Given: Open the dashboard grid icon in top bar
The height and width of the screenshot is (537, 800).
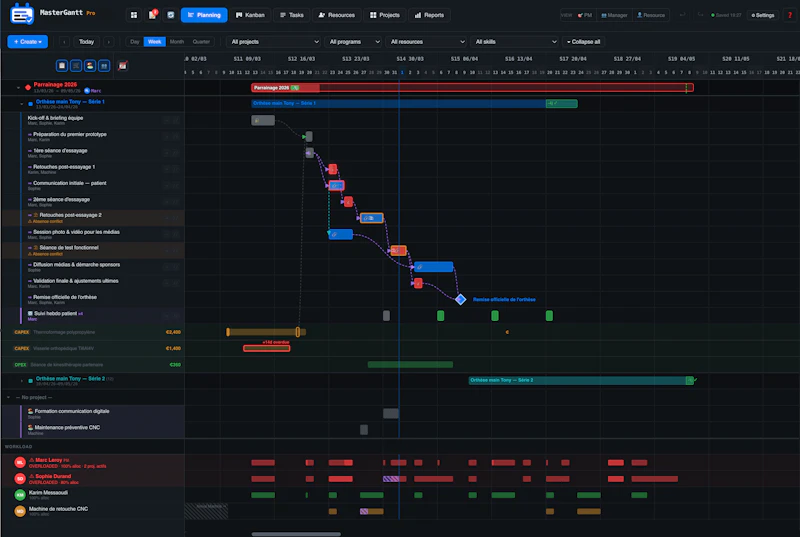Looking at the screenshot, I should click(134, 15).
